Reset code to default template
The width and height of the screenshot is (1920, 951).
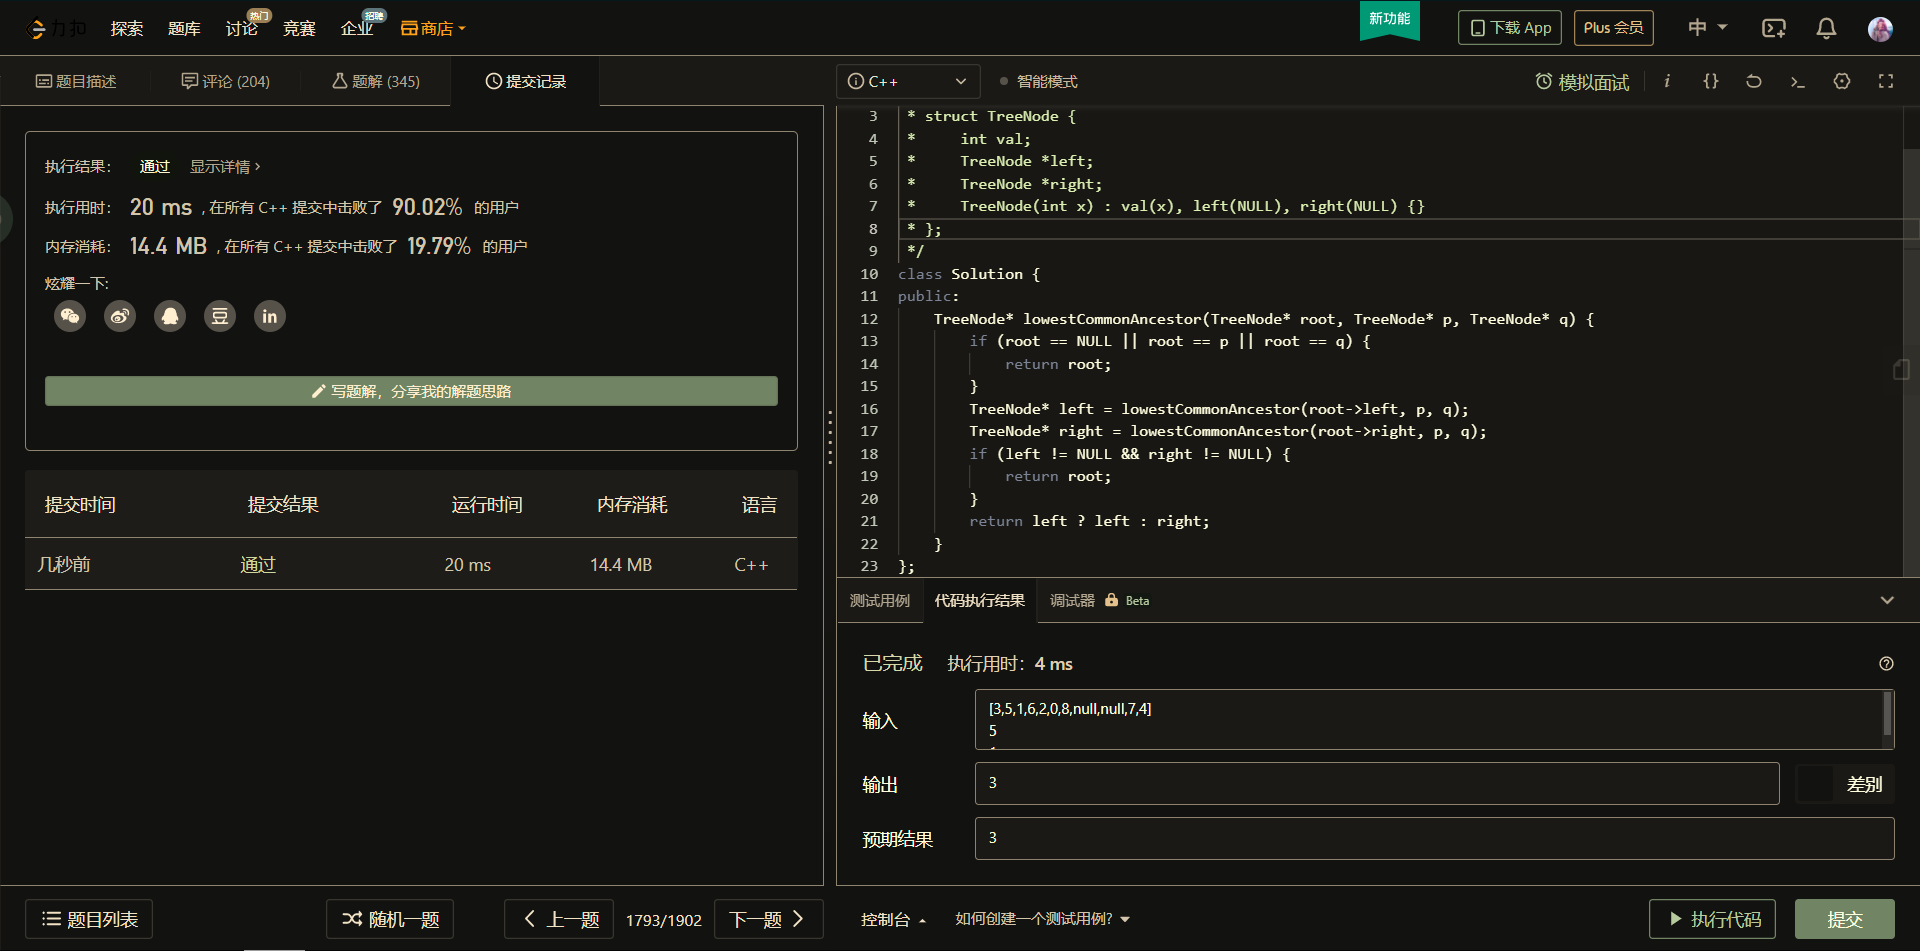tap(1754, 81)
